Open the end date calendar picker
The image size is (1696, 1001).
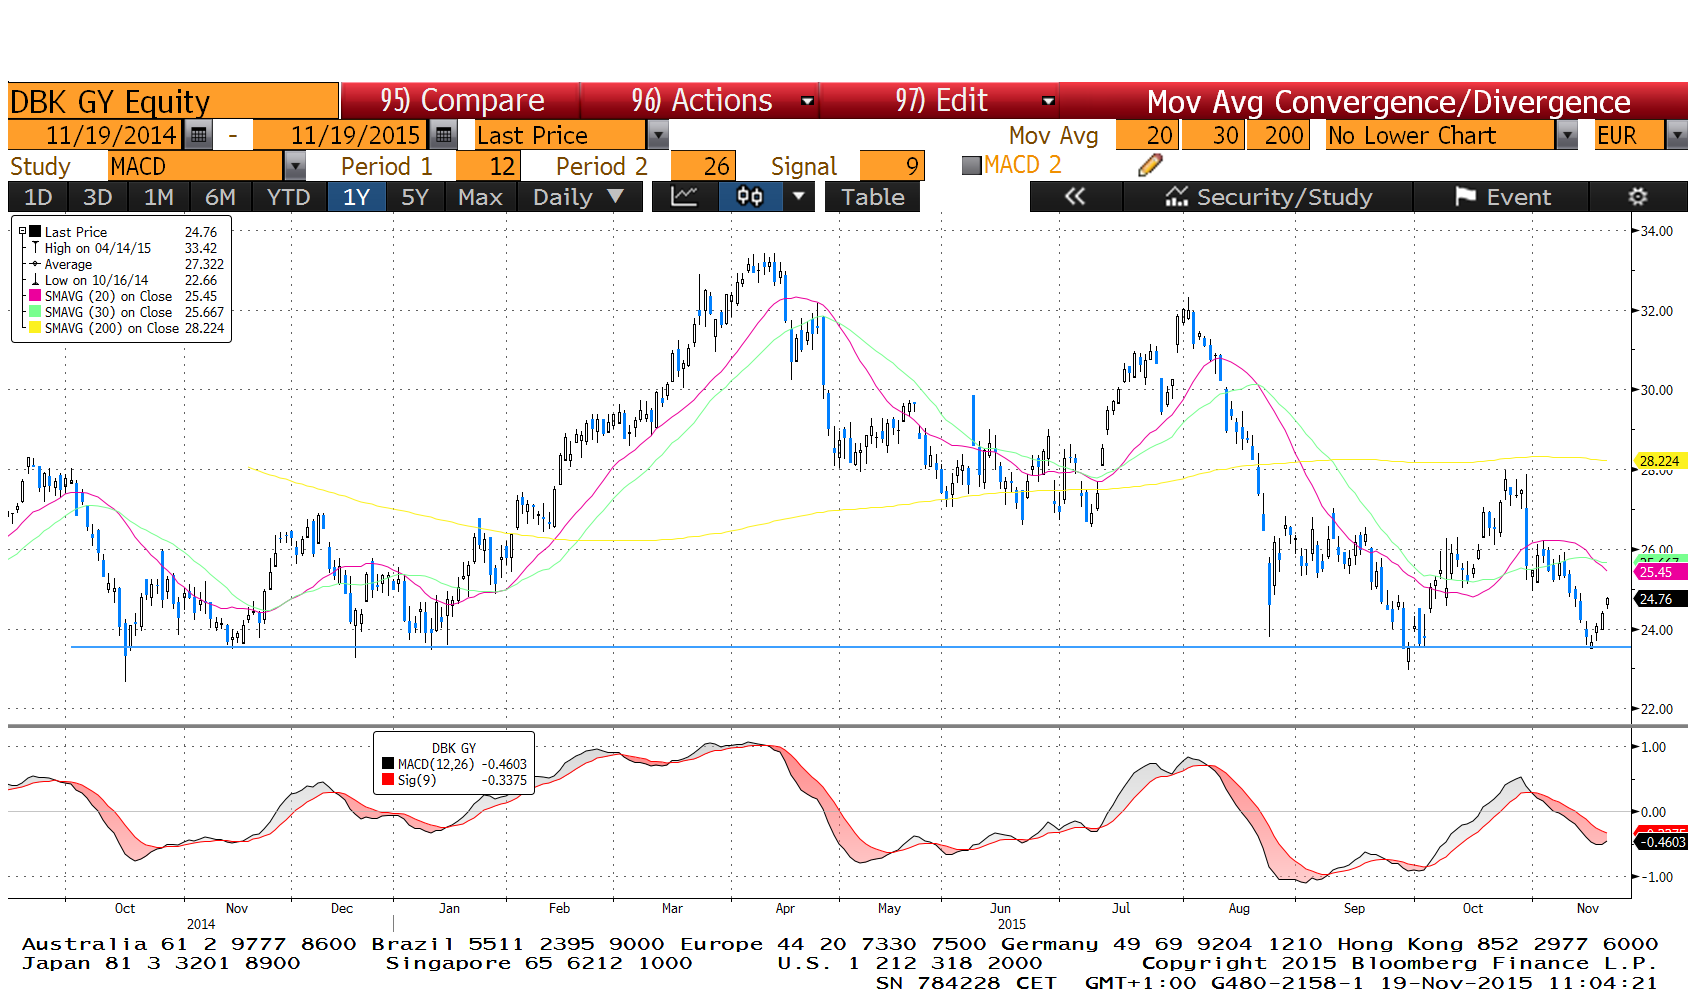tap(443, 135)
